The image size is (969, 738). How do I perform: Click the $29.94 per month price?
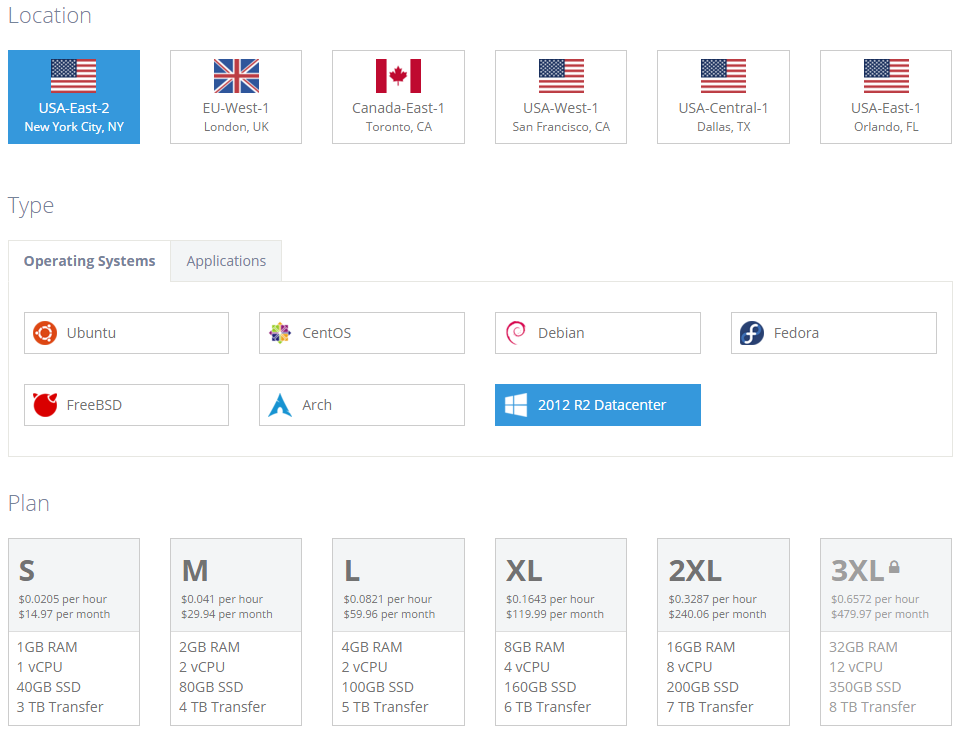227,614
